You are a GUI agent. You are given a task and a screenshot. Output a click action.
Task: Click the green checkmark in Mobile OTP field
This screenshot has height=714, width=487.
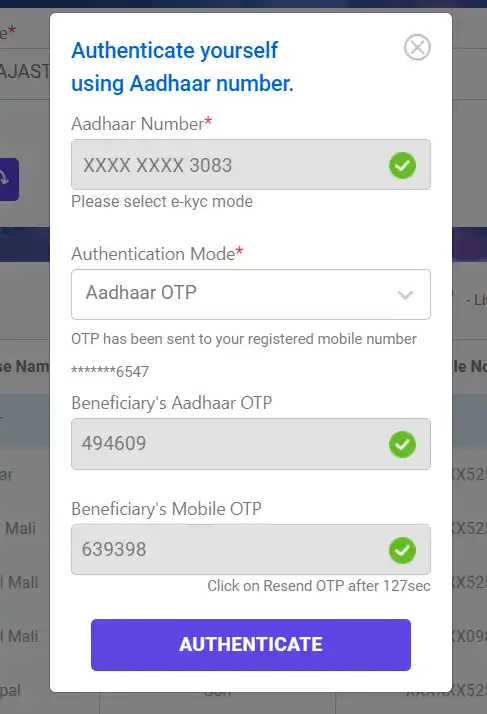402,550
